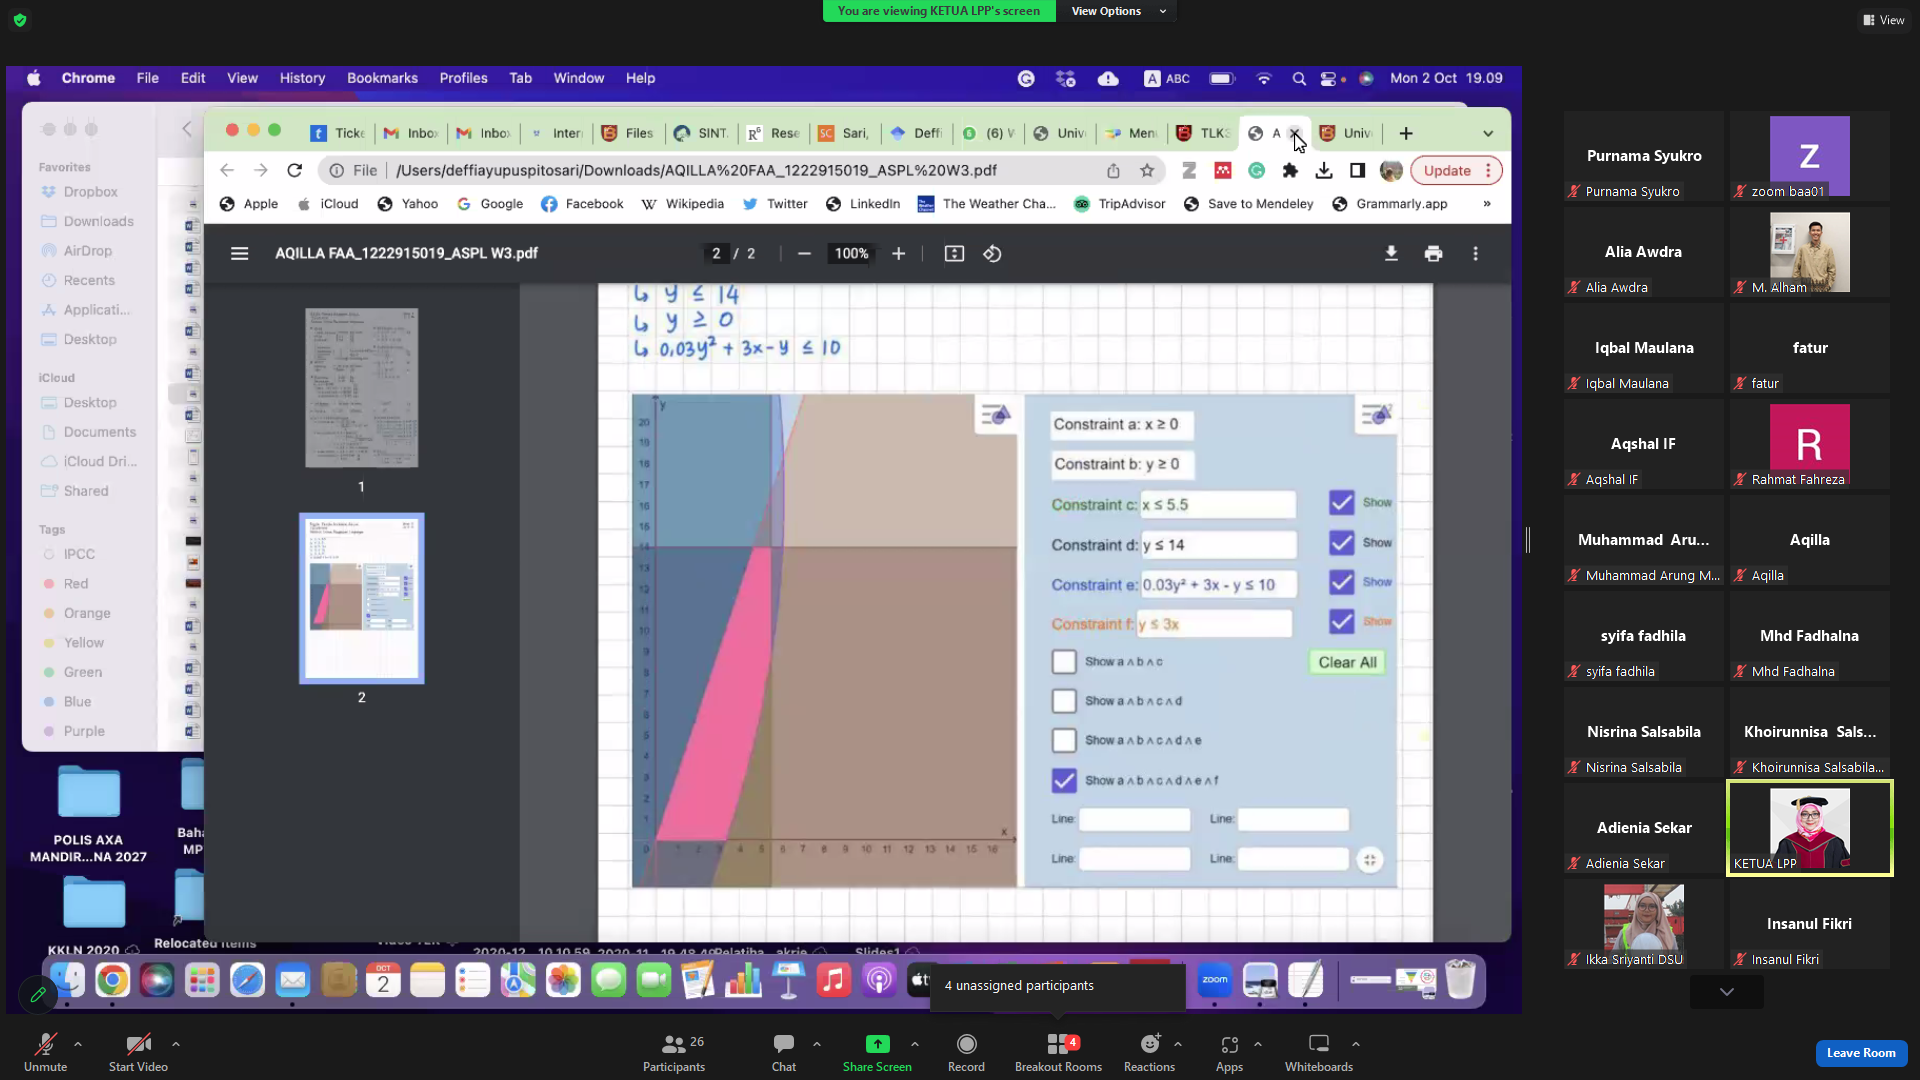Check the 'Show a ∧ b ∧ c' box
Image resolution: width=1920 pixels, height=1080 pixels.
click(1064, 662)
